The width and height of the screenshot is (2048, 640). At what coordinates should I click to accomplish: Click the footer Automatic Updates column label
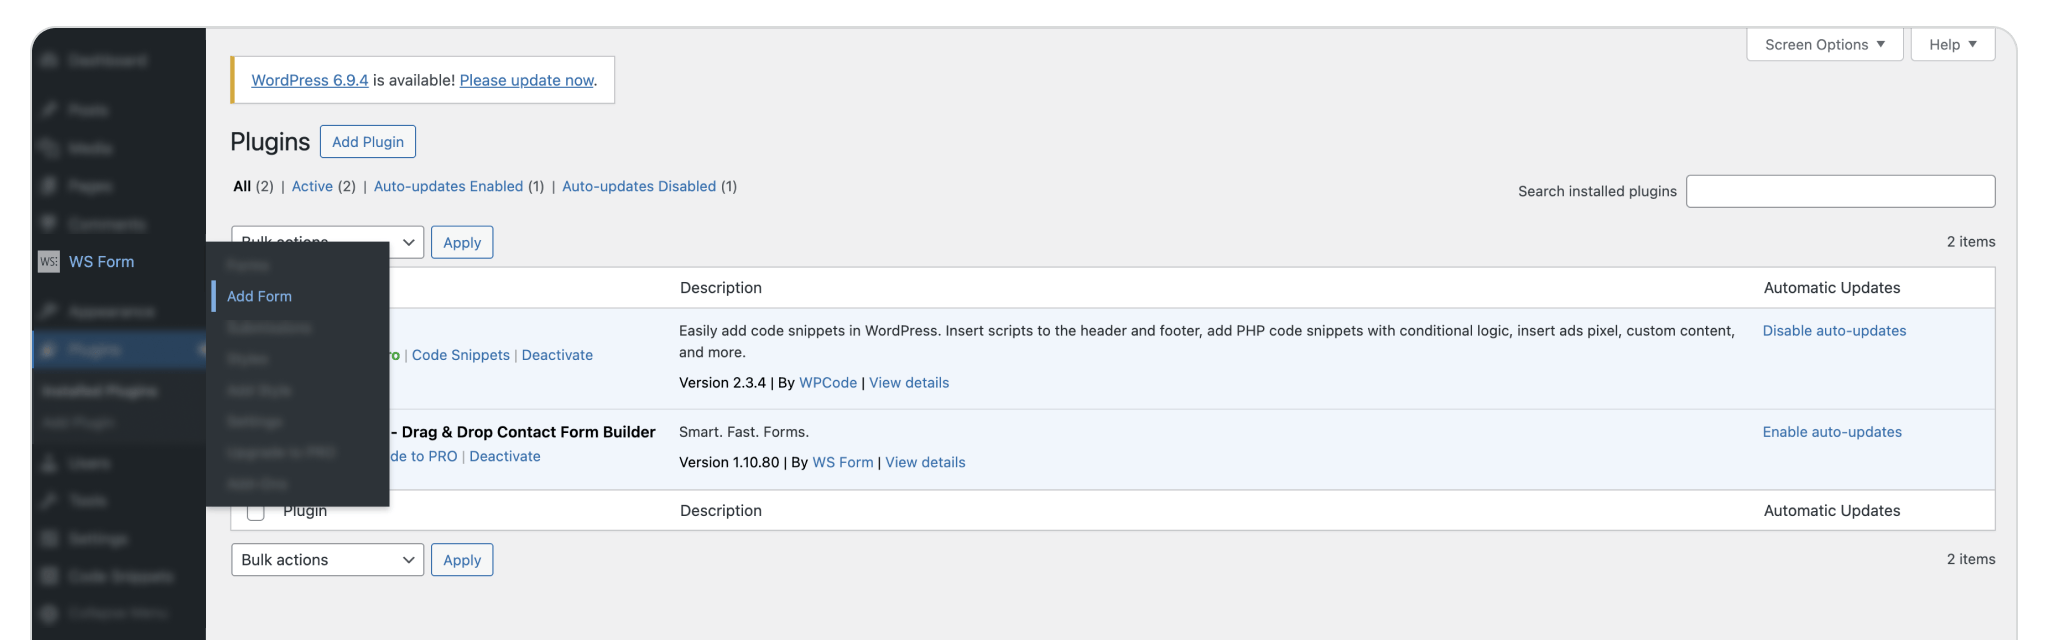click(1832, 511)
